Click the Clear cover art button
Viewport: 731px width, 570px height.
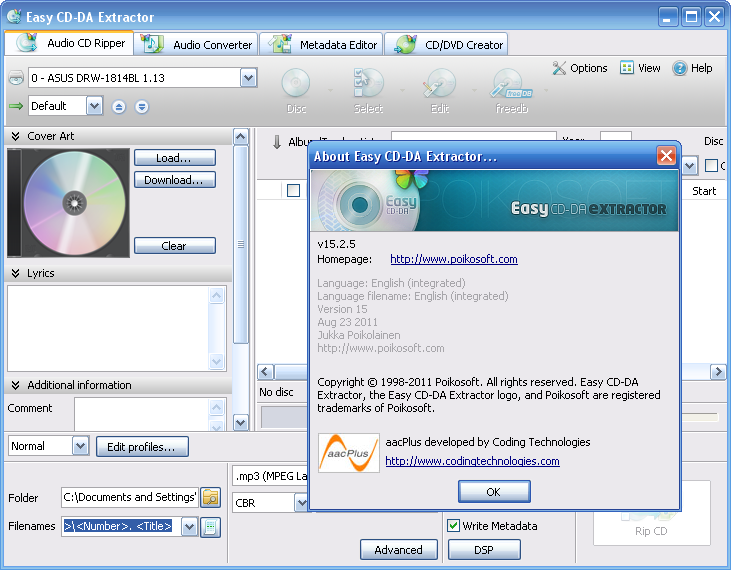[175, 246]
